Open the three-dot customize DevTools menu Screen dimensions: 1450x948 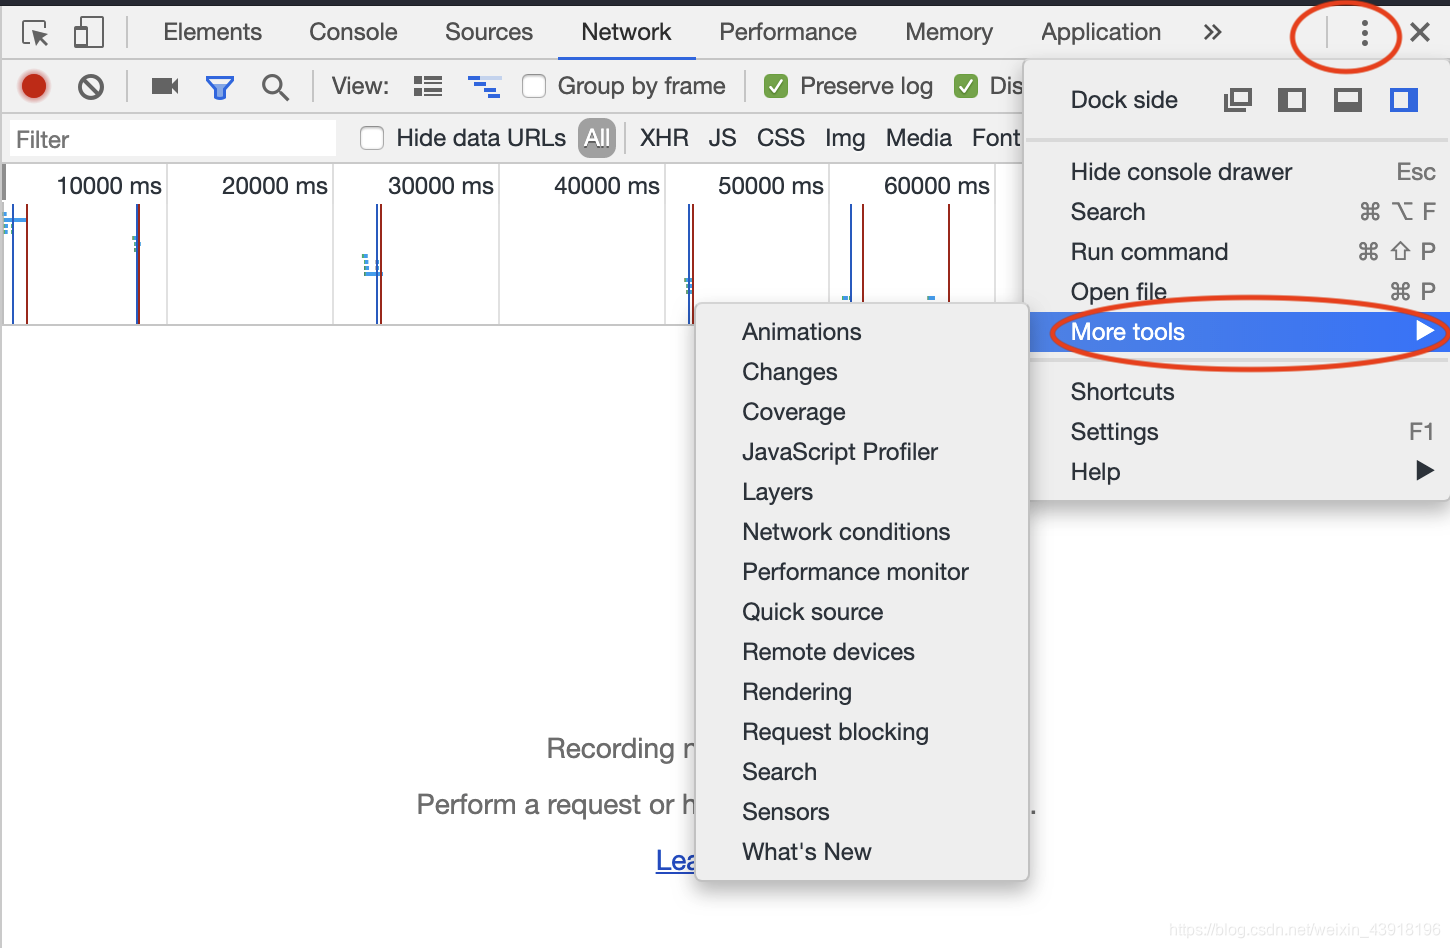pos(1364,33)
